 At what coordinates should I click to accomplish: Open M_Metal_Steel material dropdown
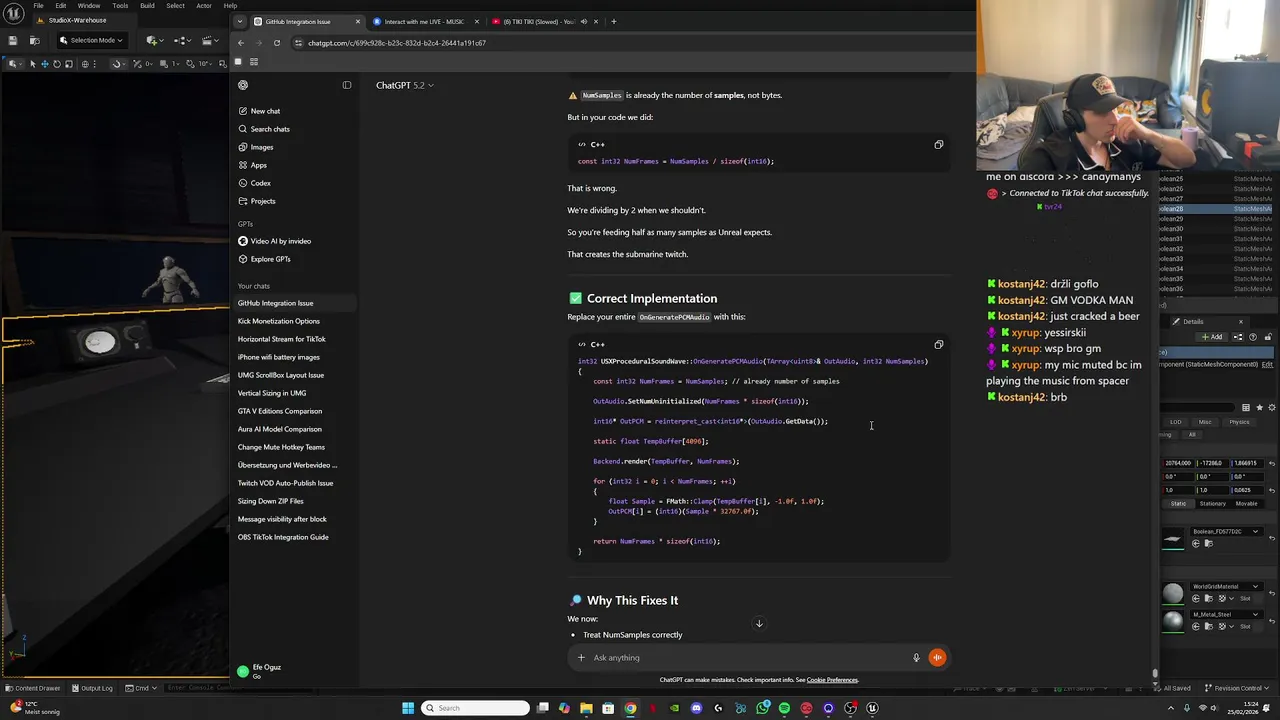pyautogui.click(x=1225, y=615)
